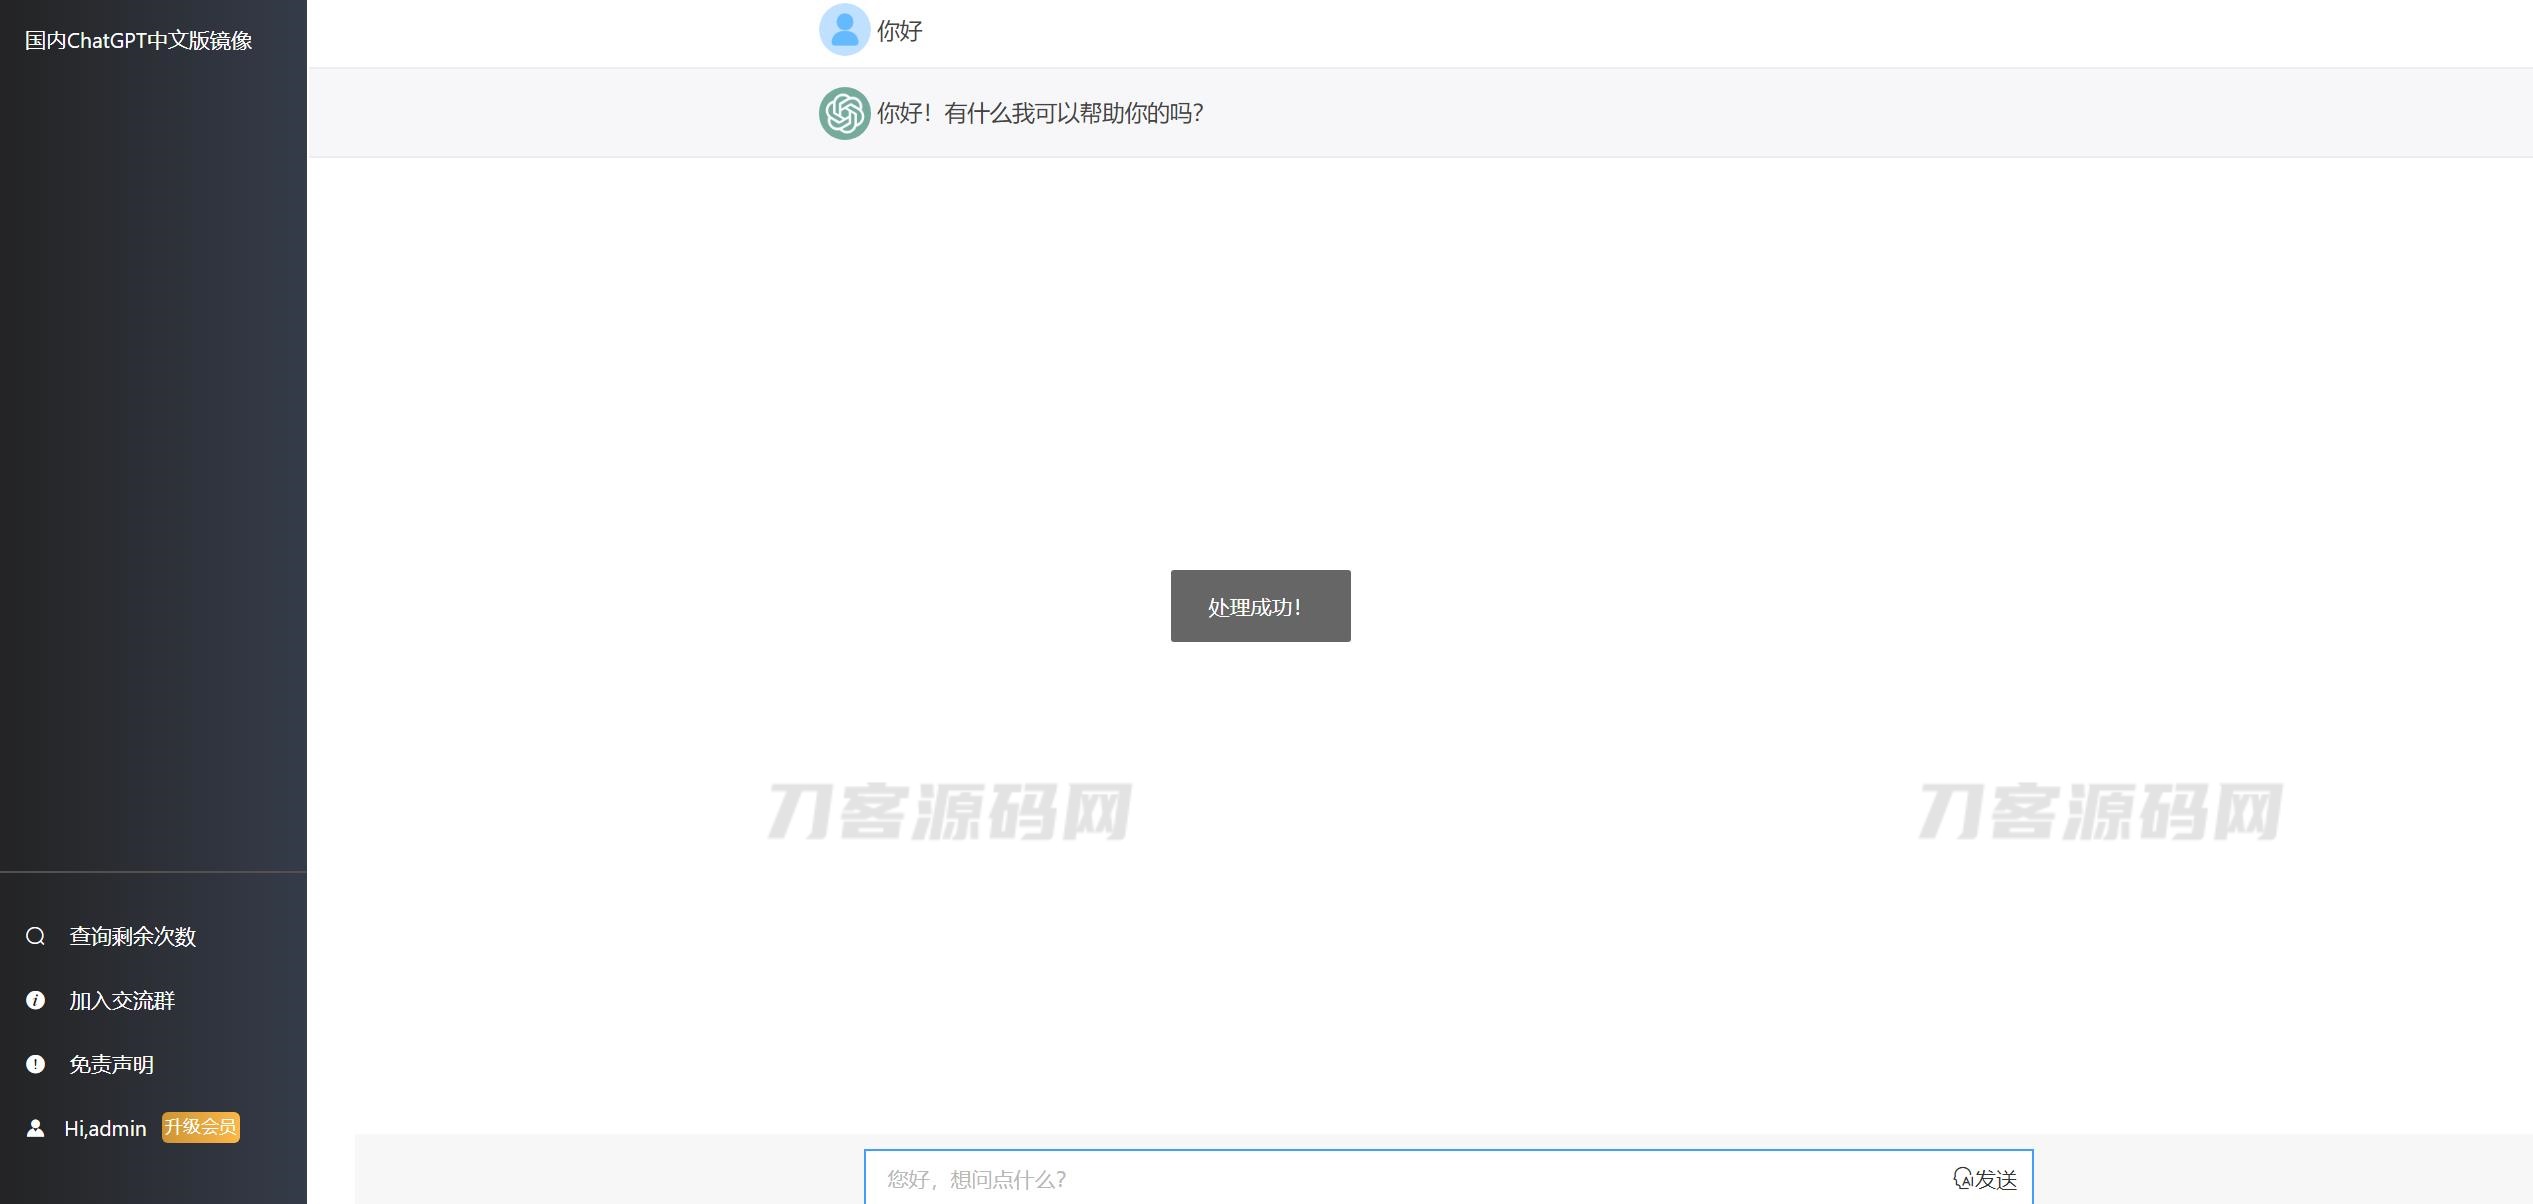Image resolution: width=2533 pixels, height=1204 pixels.
Task: Click the AI bubble icon beside 发送
Action: (1963, 1178)
